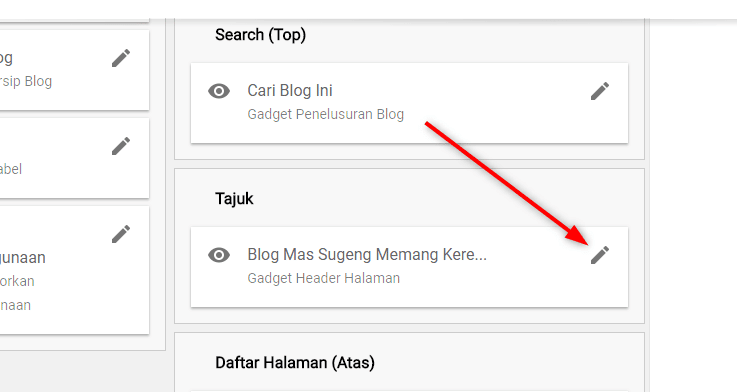The height and width of the screenshot is (392, 737).
Task: Click the 'naan' line in left card
Action: click(15, 305)
